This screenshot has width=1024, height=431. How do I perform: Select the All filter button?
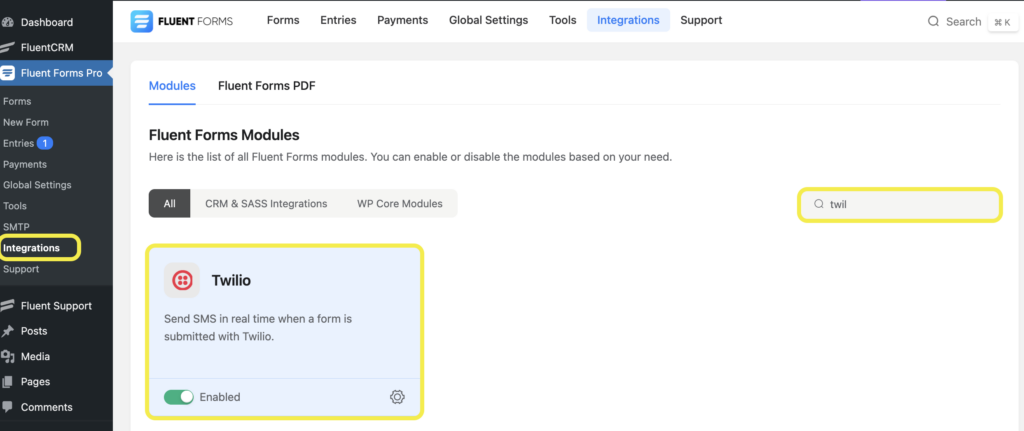170,204
